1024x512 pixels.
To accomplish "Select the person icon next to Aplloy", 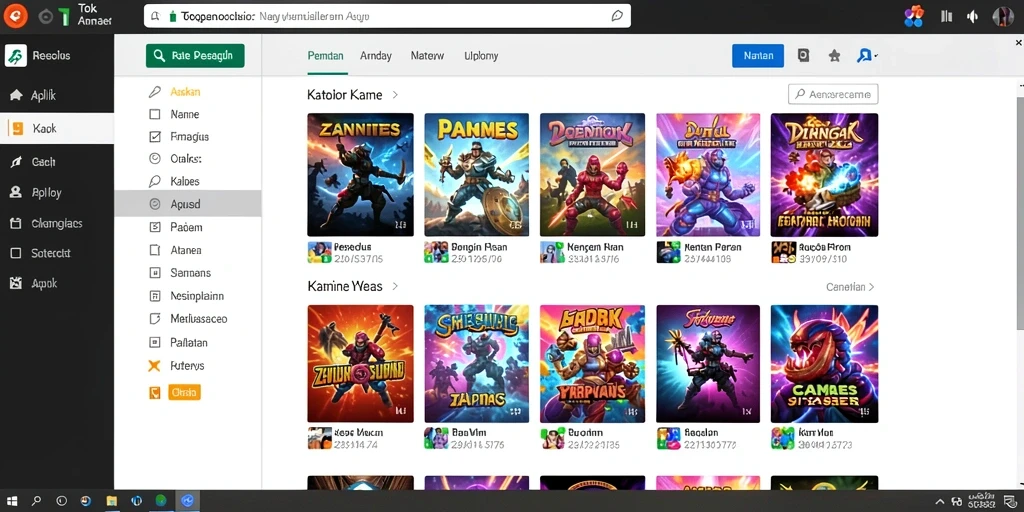I will pos(16,193).
